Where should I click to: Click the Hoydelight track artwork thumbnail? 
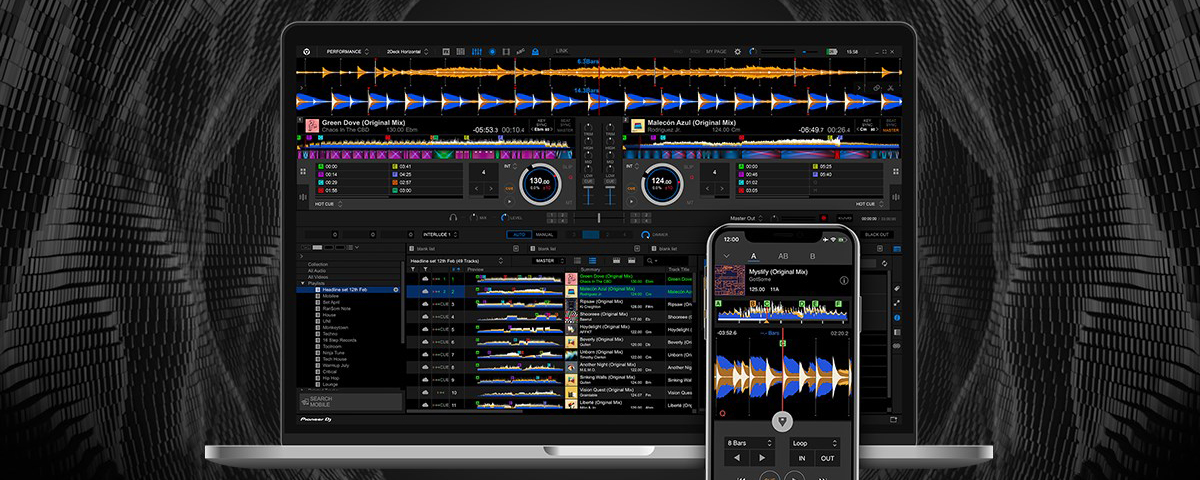tap(572, 329)
